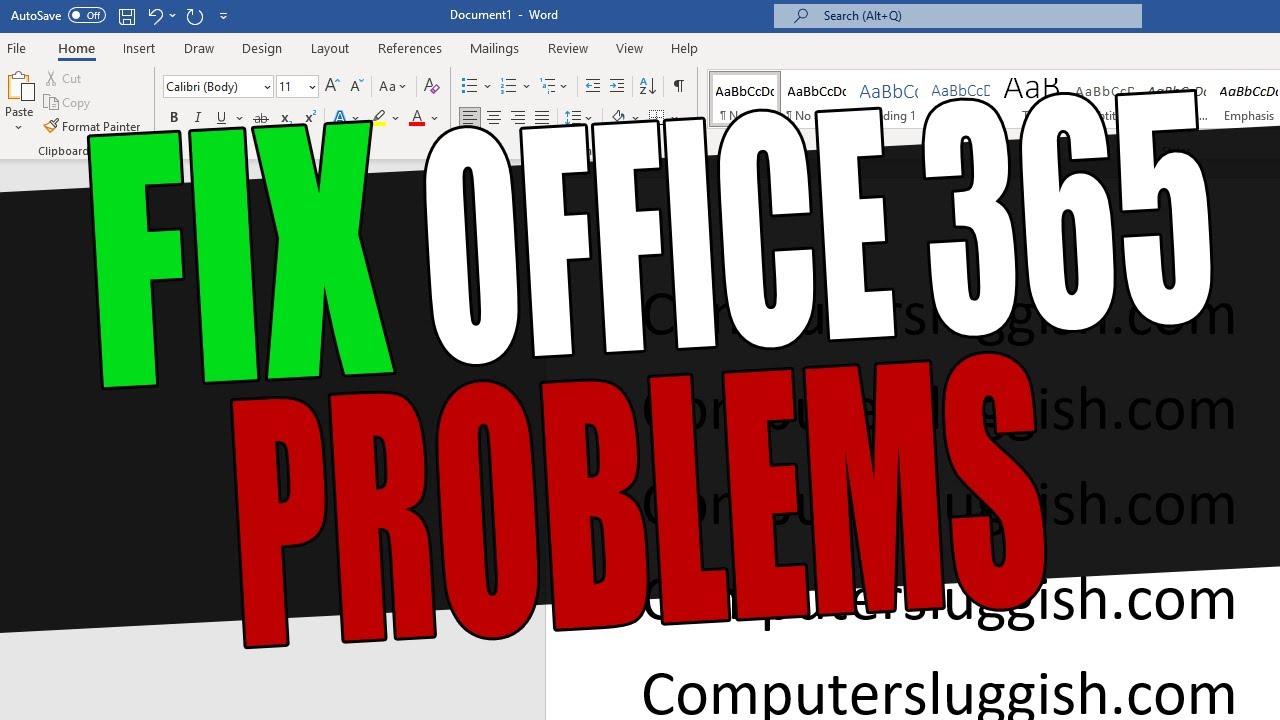Toggle Subscript formatting

click(286, 118)
